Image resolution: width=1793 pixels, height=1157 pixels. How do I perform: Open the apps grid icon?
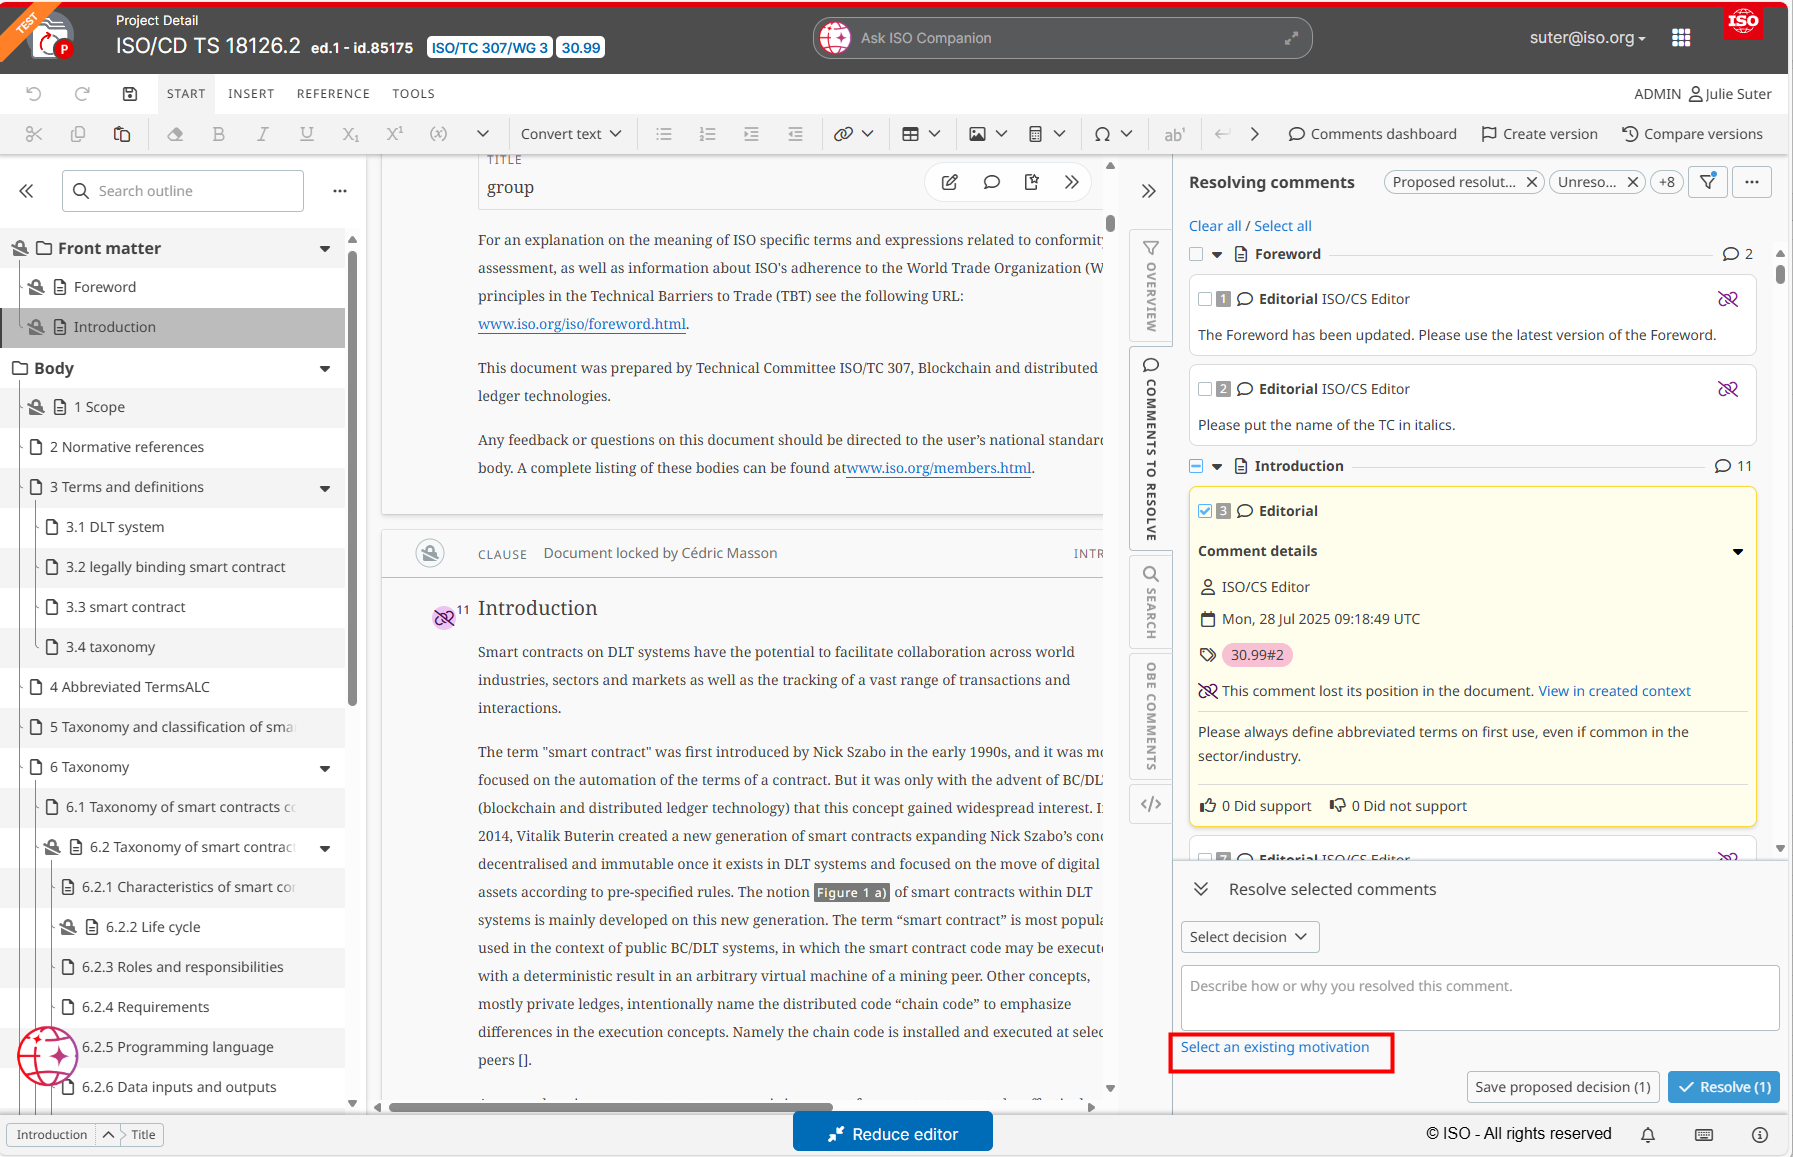pos(1681,38)
